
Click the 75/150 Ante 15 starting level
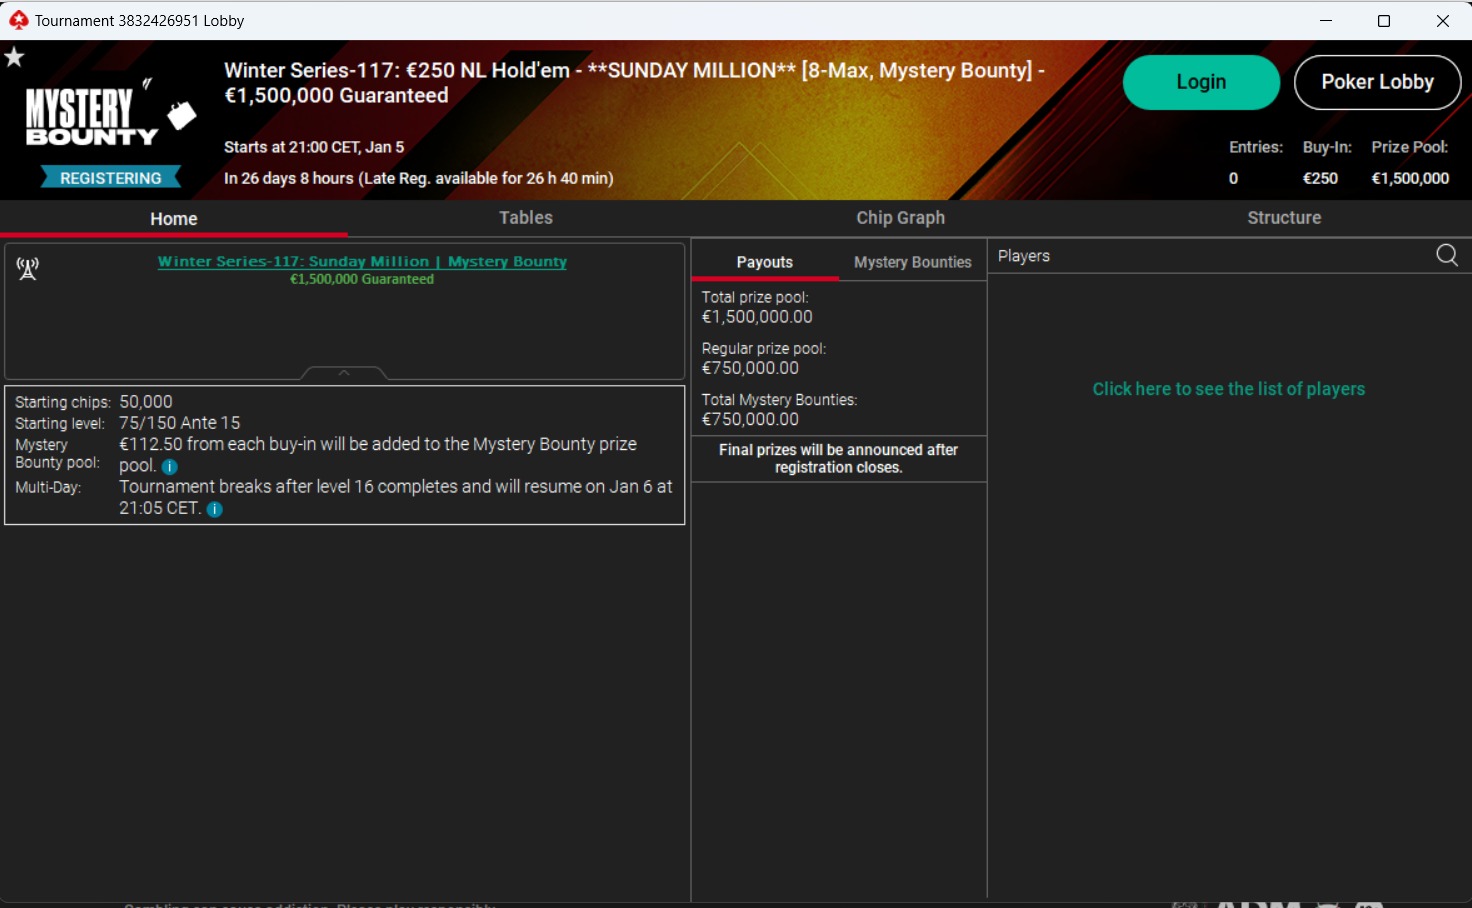(x=180, y=423)
